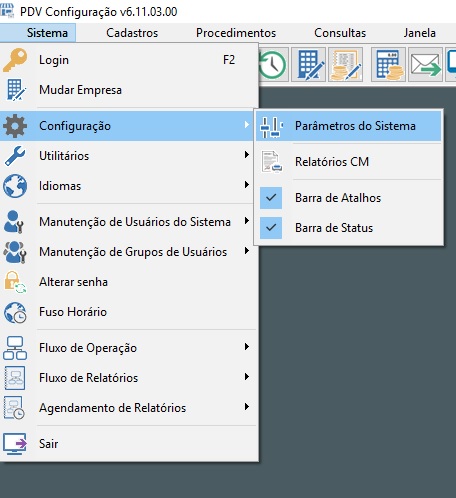Click the Manutenção de Usuários do Sistema icon
Viewport: 456px width, 498px height.
tap(14, 222)
